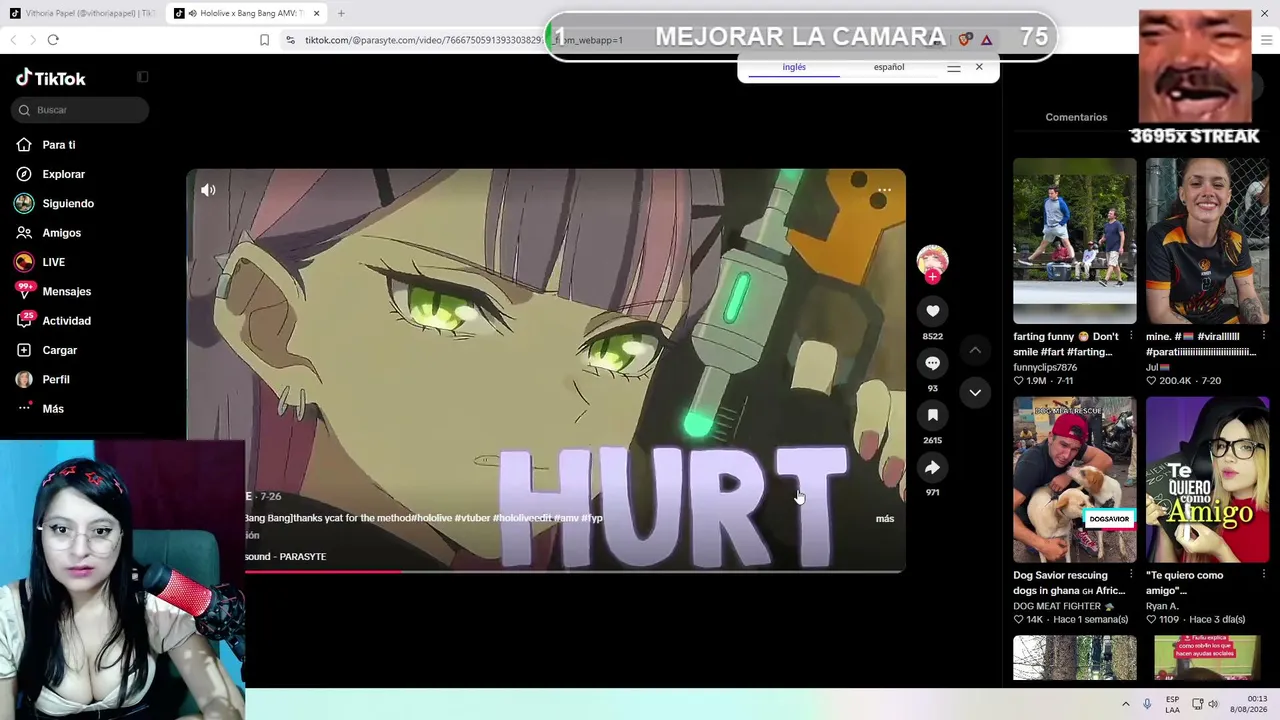Open the Cargar upload page
Viewport: 1280px width, 720px height.
coord(60,350)
